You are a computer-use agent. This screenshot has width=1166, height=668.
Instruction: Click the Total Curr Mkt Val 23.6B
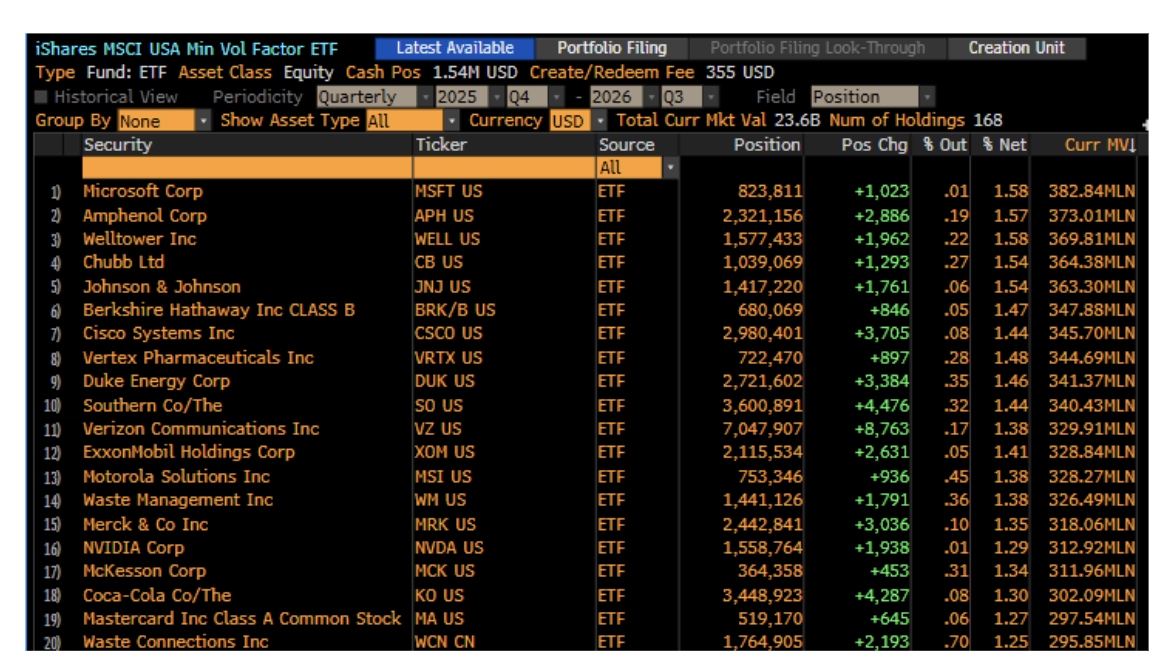(718, 121)
